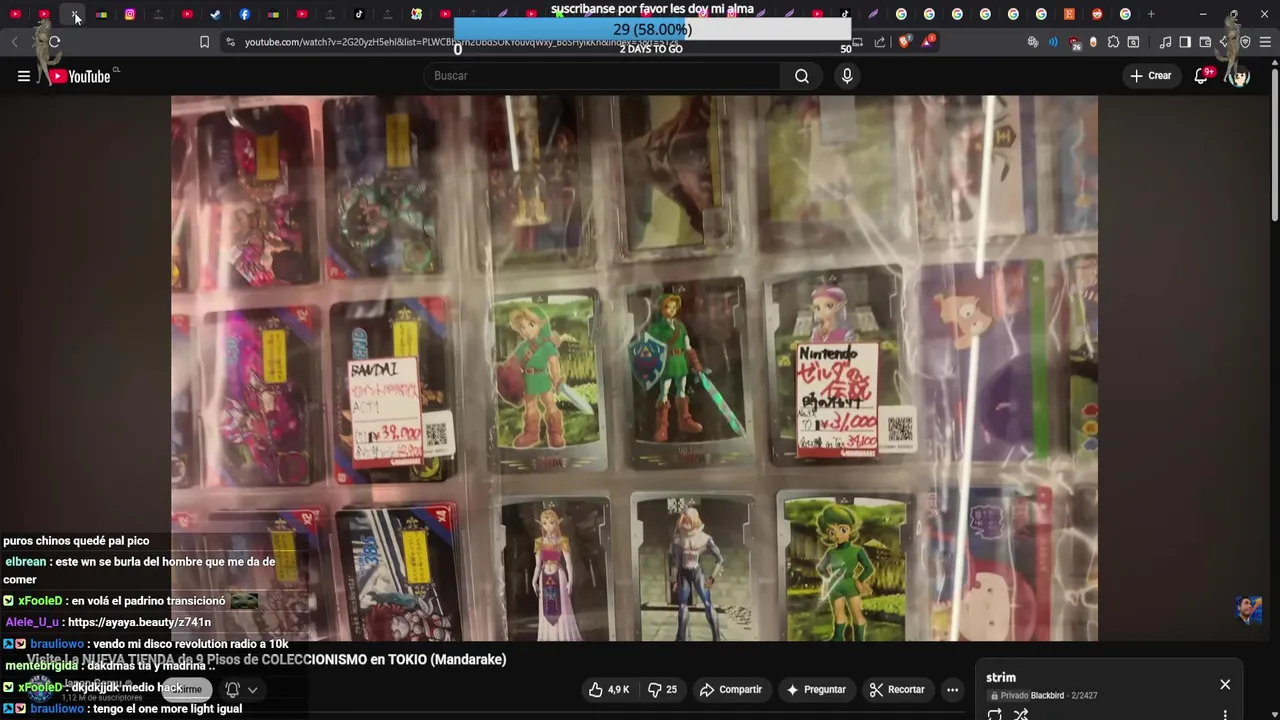Viewport: 1280px width, 720px height.
Task: Click the Recortar clip button
Action: coord(897,690)
